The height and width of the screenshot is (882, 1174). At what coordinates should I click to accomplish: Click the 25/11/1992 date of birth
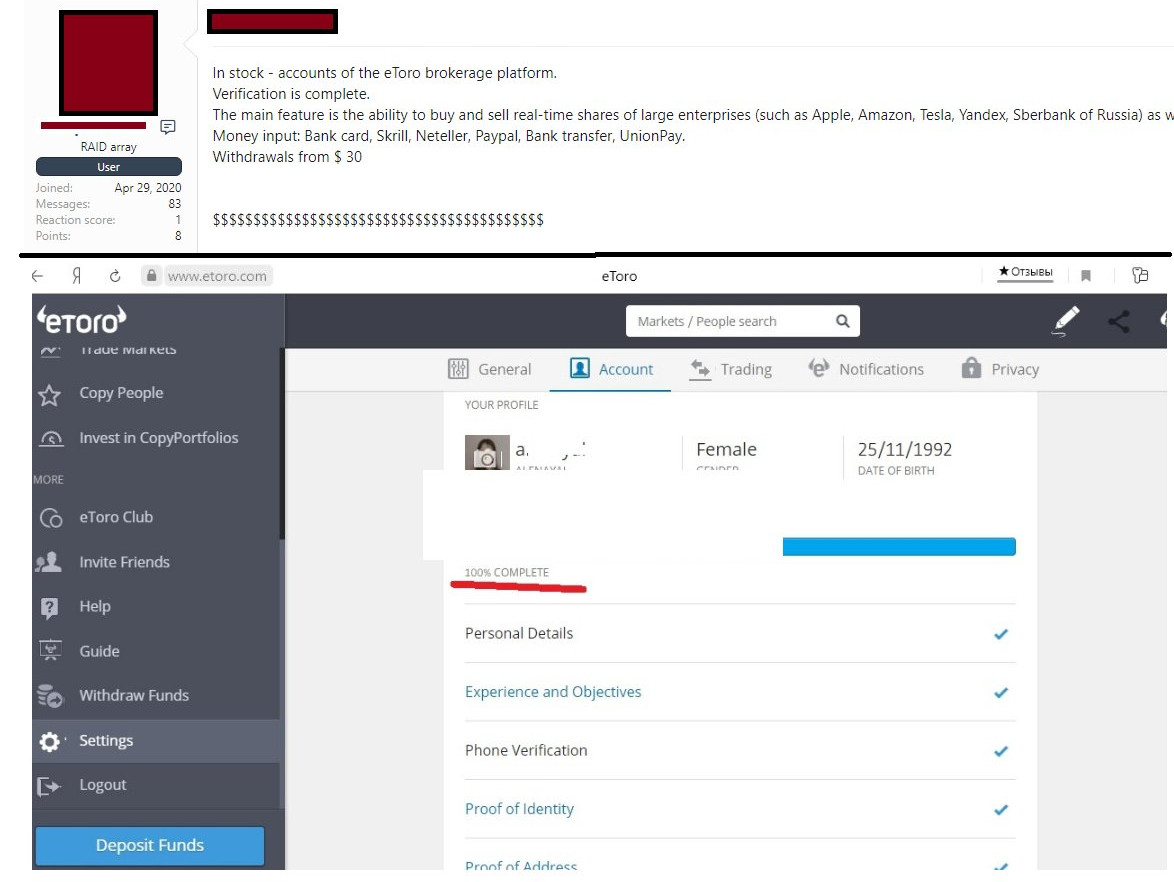tap(904, 449)
